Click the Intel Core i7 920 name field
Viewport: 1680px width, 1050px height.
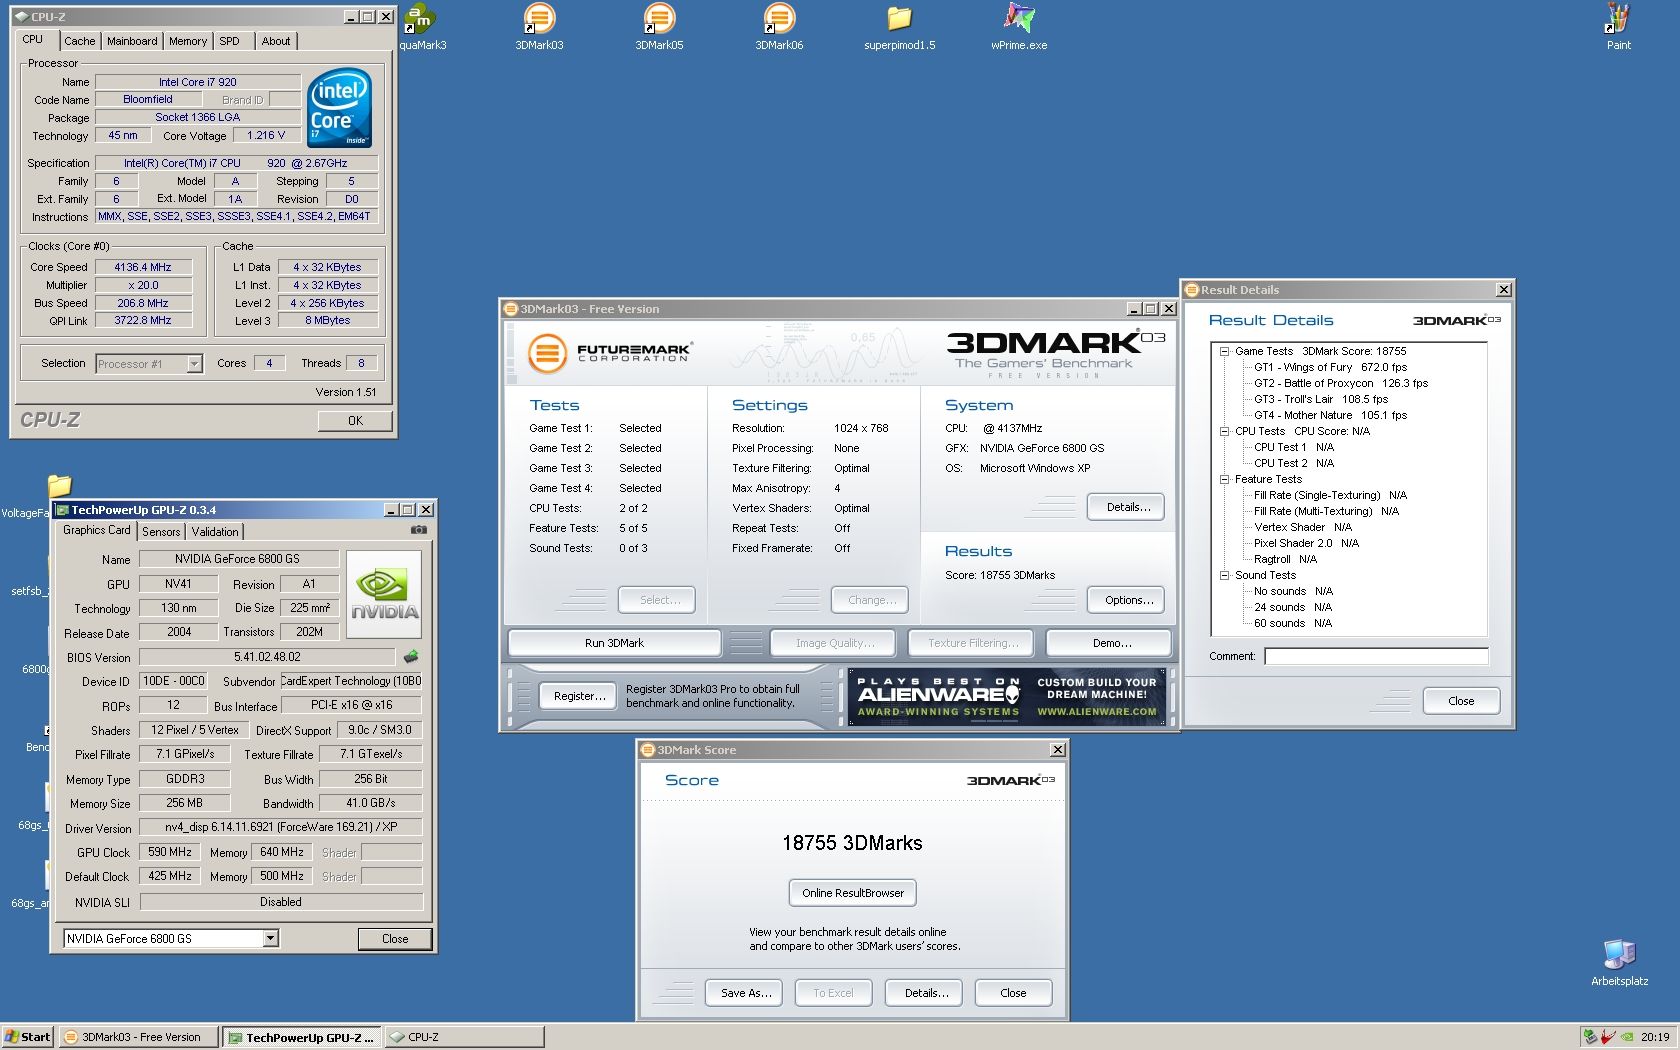[x=198, y=82]
